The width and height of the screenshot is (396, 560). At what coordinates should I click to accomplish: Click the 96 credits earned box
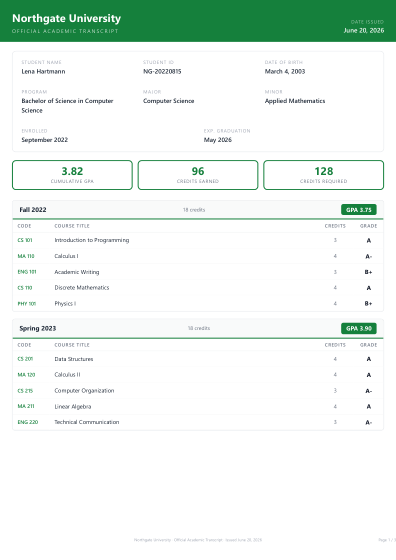coord(198,175)
